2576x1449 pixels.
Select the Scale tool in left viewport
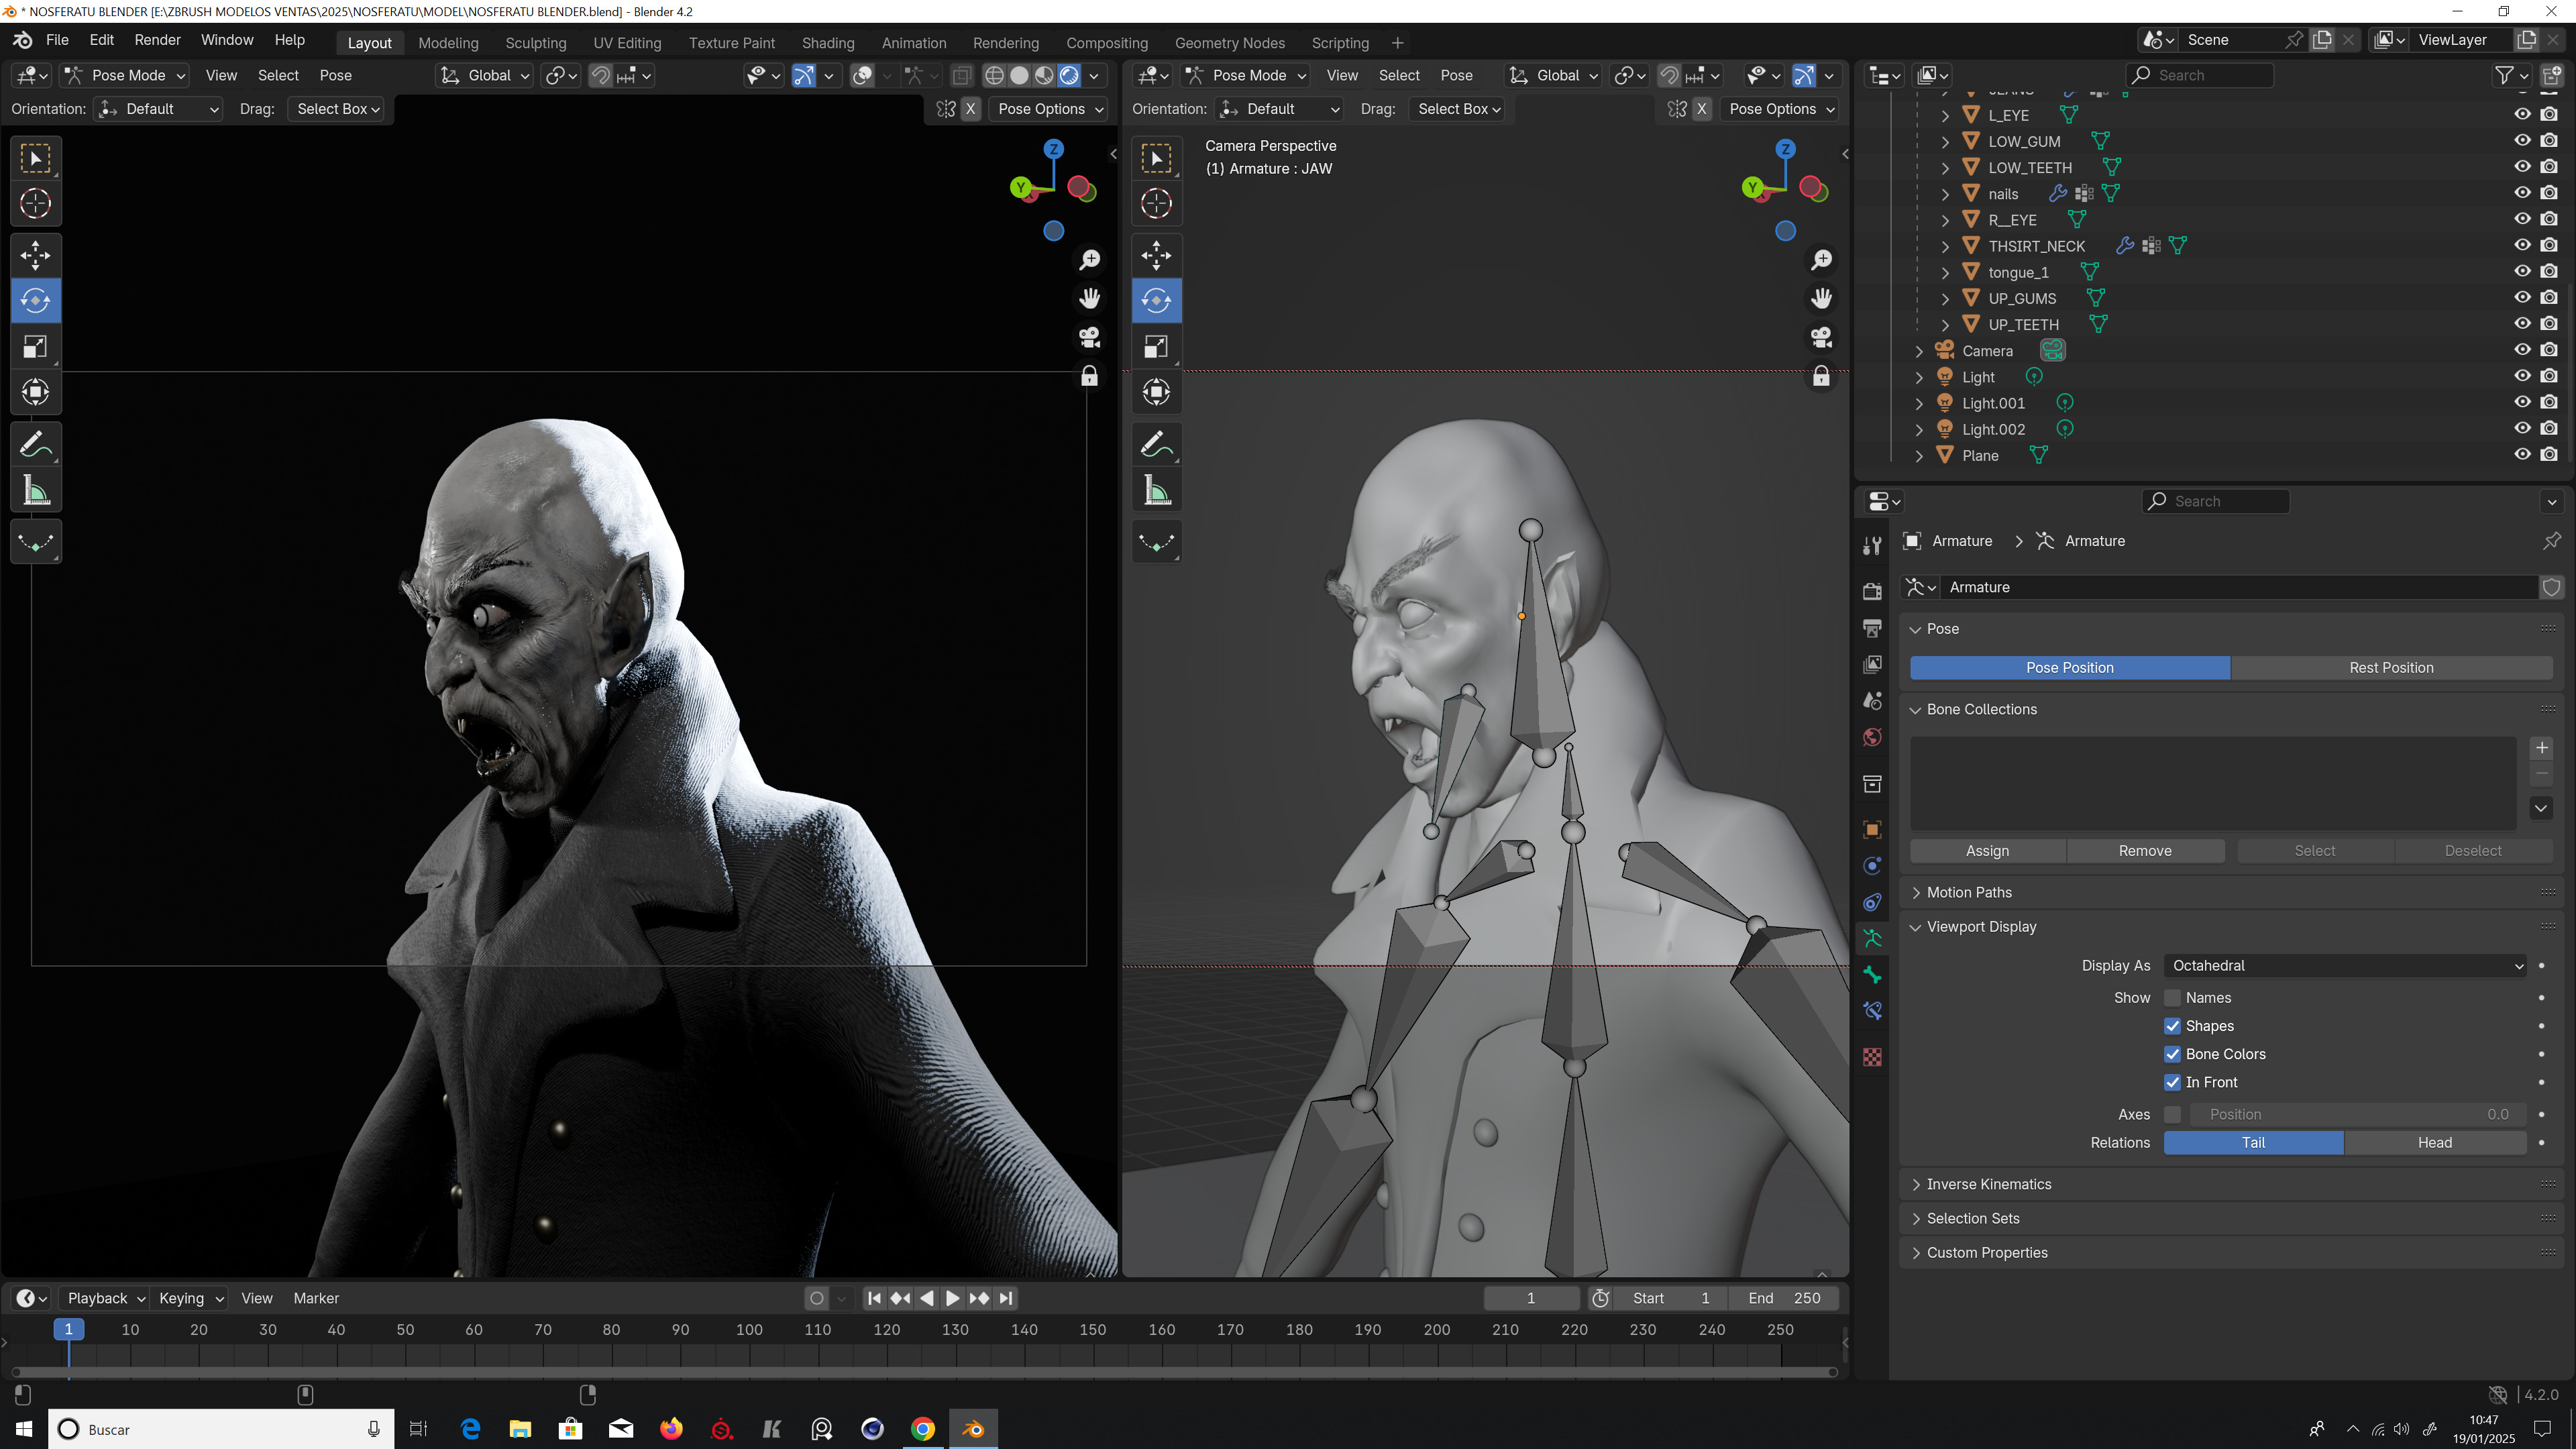click(x=35, y=347)
